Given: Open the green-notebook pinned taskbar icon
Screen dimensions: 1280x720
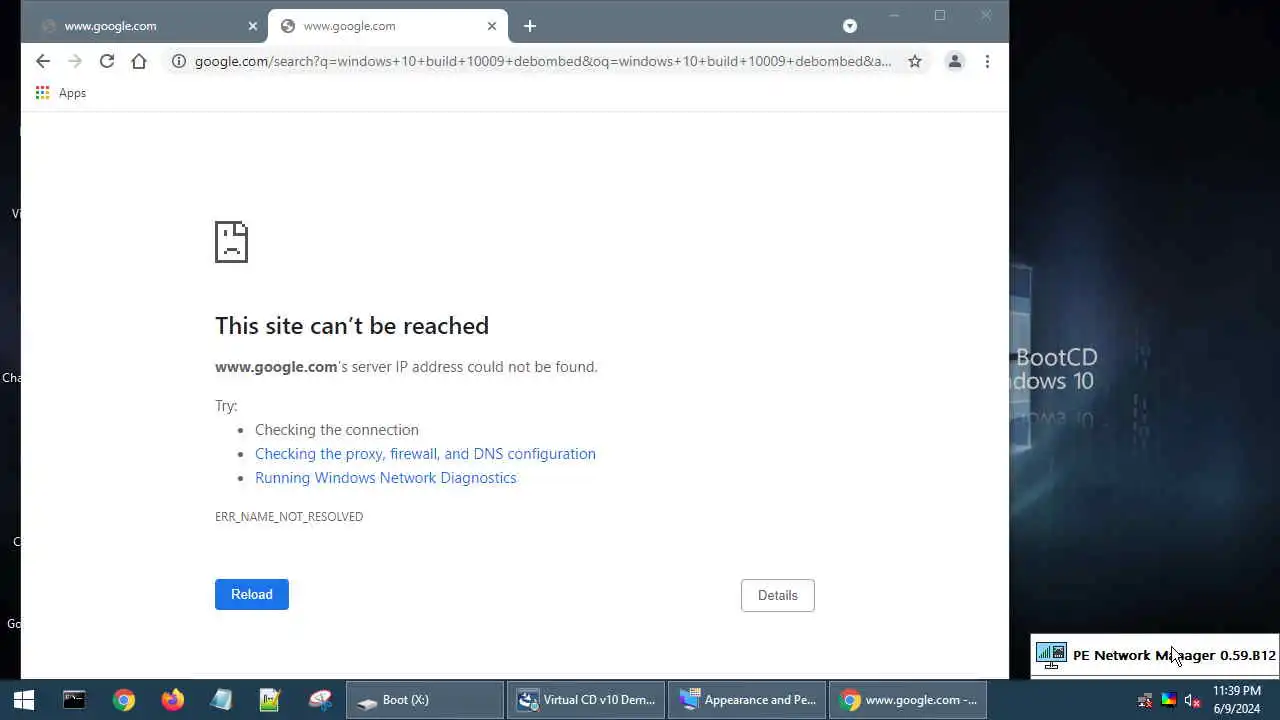Looking at the screenshot, I should [x=270, y=700].
